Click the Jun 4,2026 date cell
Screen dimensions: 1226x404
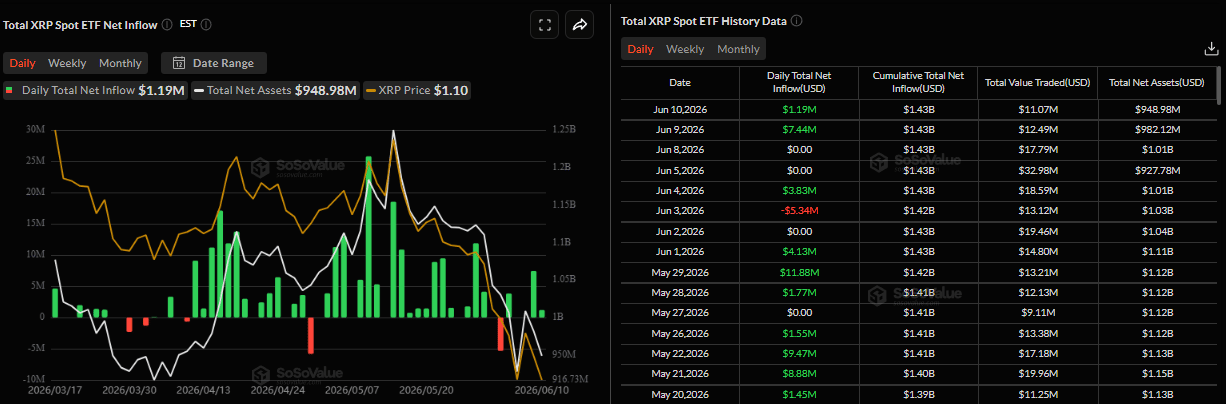coord(680,190)
